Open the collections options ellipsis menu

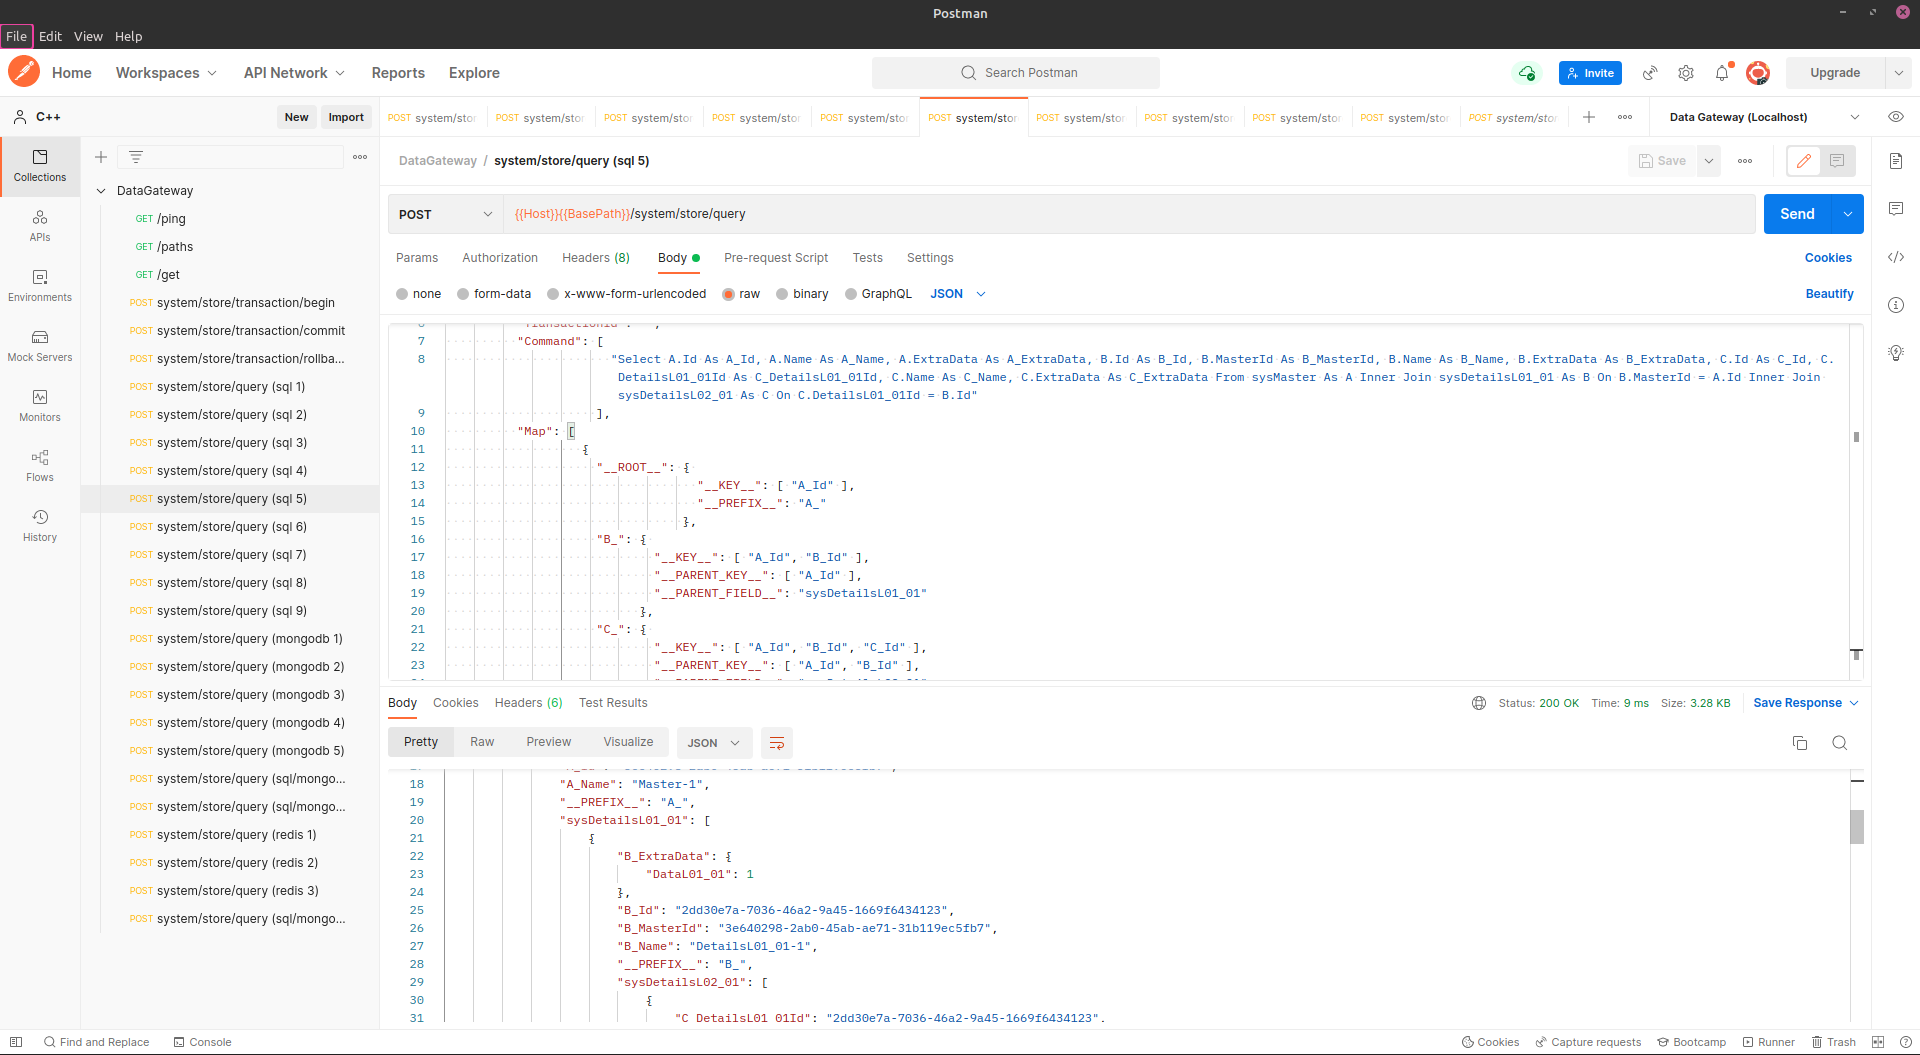(x=360, y=157)
